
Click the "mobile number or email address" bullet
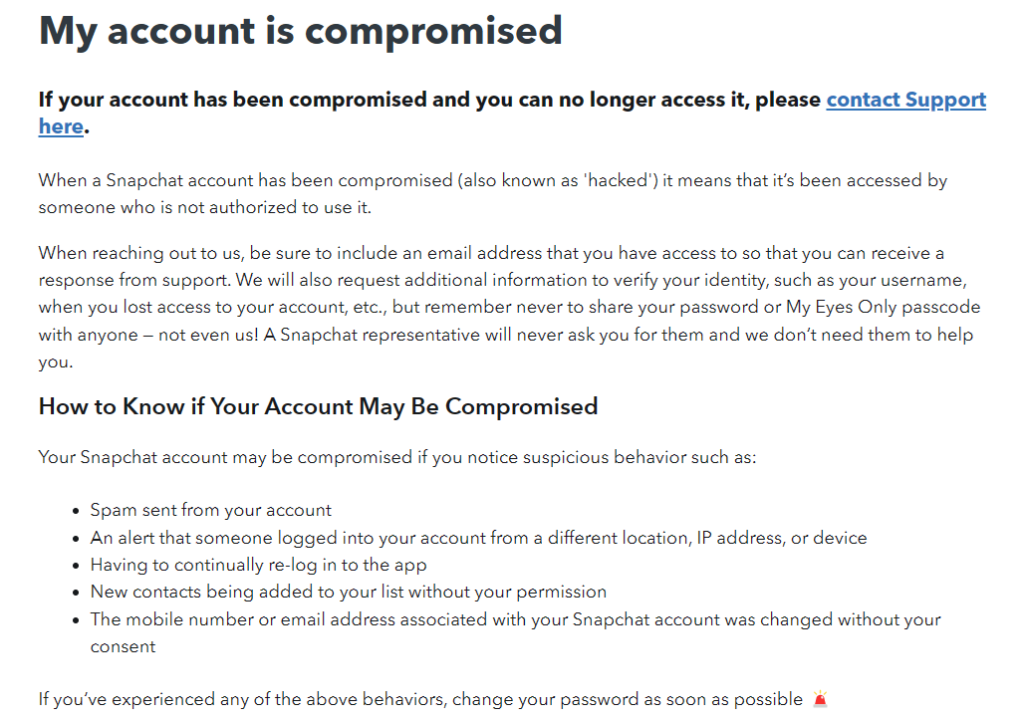tap(515, 619)
